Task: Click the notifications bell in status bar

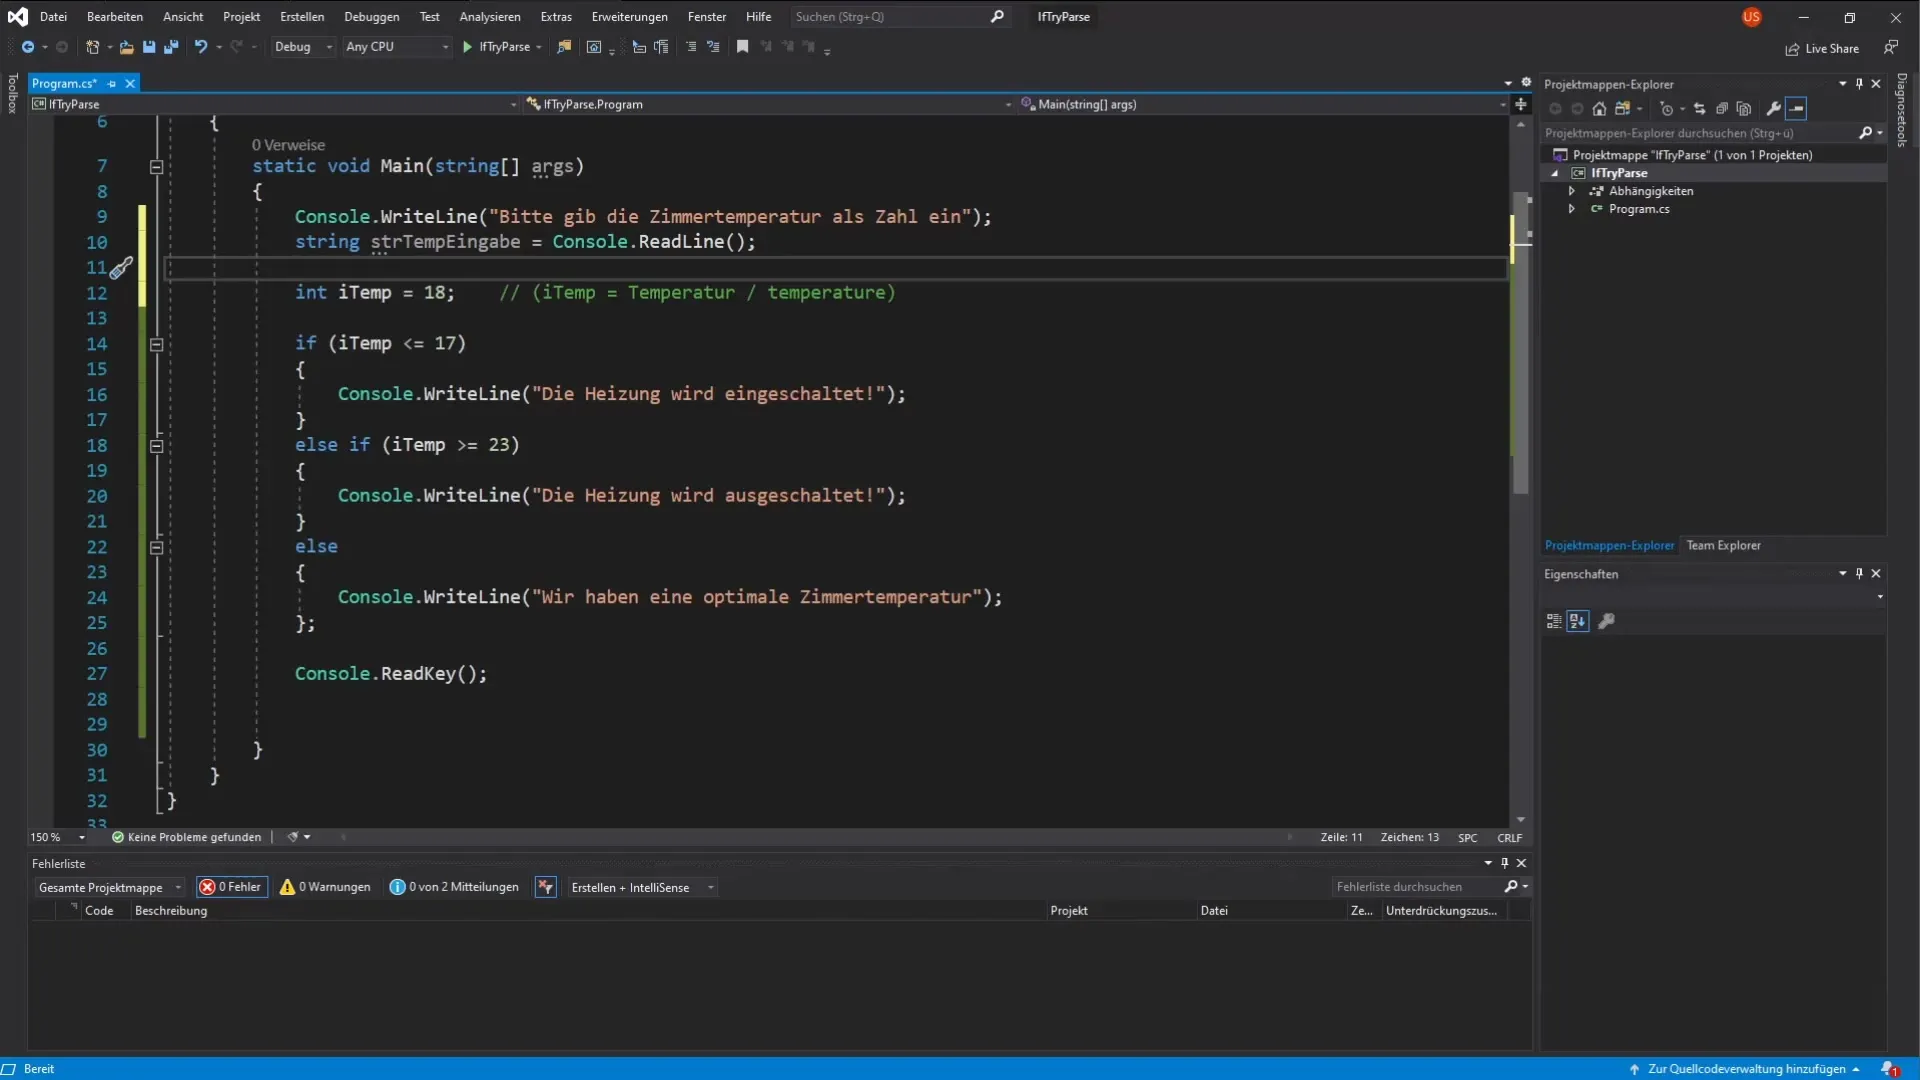Action: tap(1889, 1069)
